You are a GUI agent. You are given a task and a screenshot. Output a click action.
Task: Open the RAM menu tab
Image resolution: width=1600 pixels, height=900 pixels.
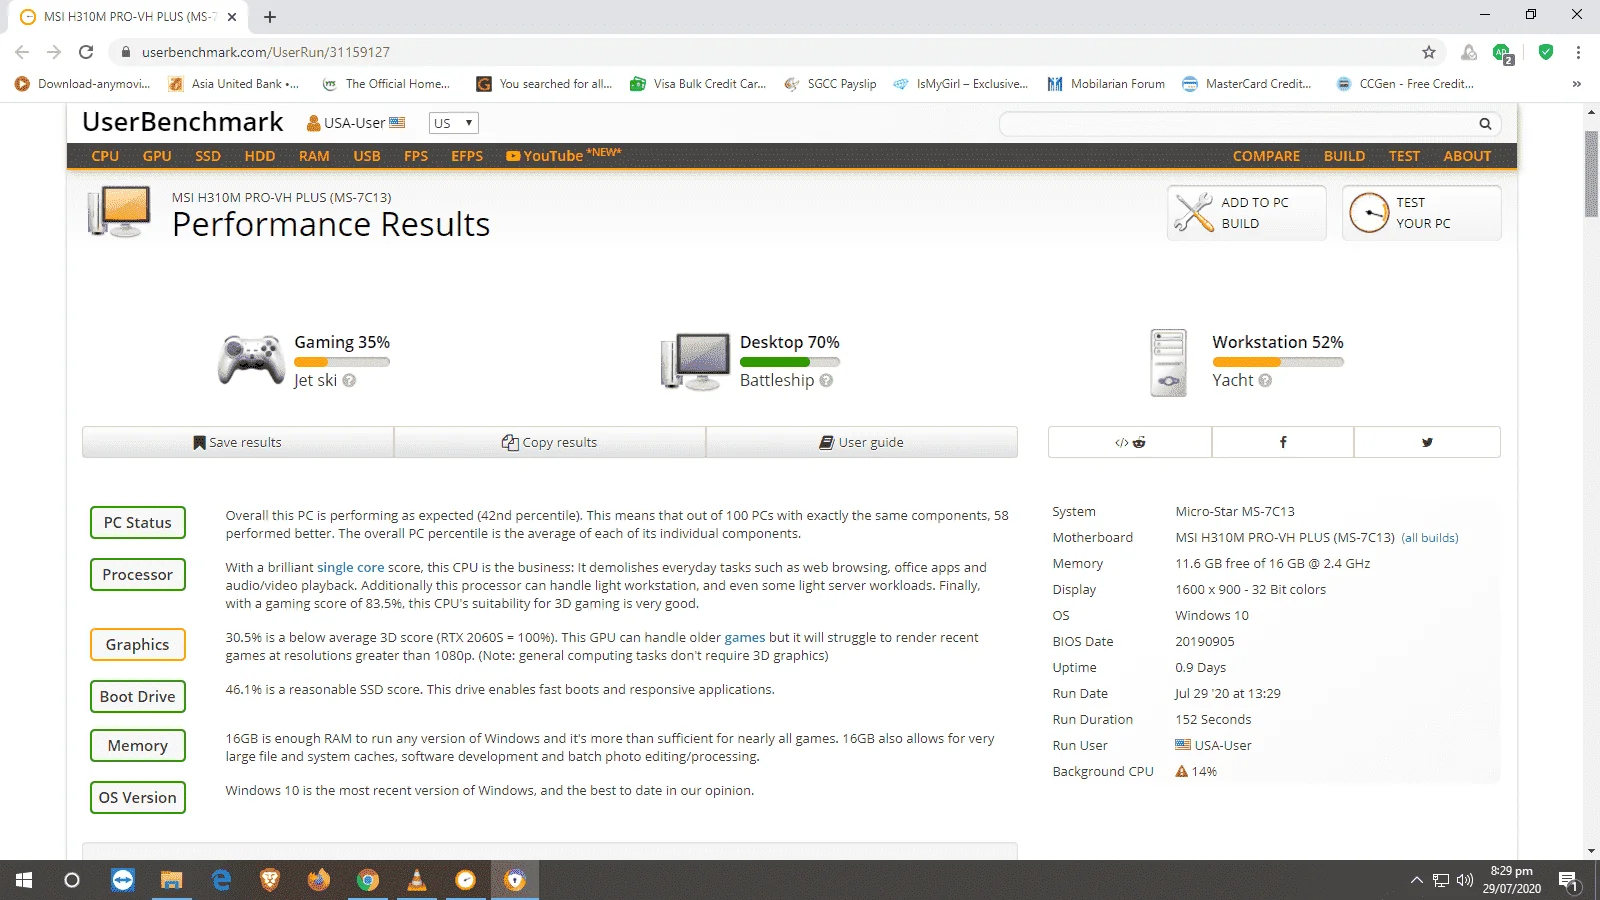[314, 156]
